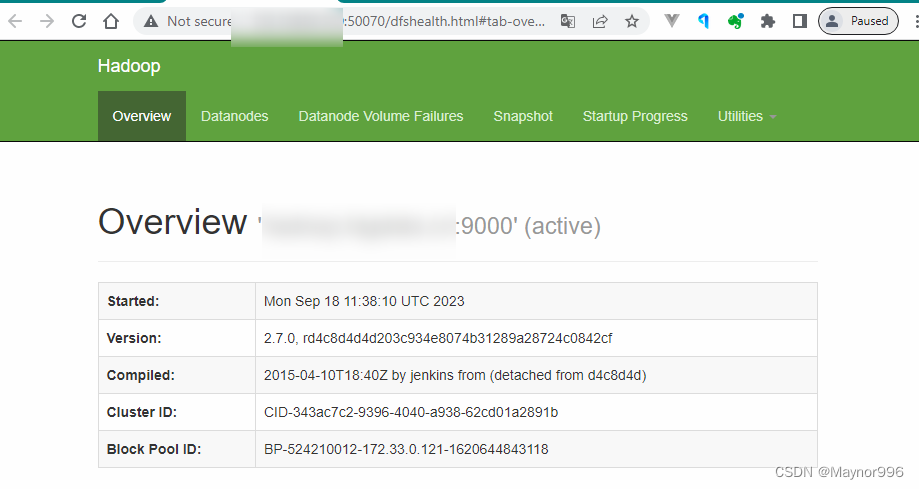The width and height of the screenshot is (919, 489).
Task: Click the 'Version:' row label
Action: click(x=134, y=338)
